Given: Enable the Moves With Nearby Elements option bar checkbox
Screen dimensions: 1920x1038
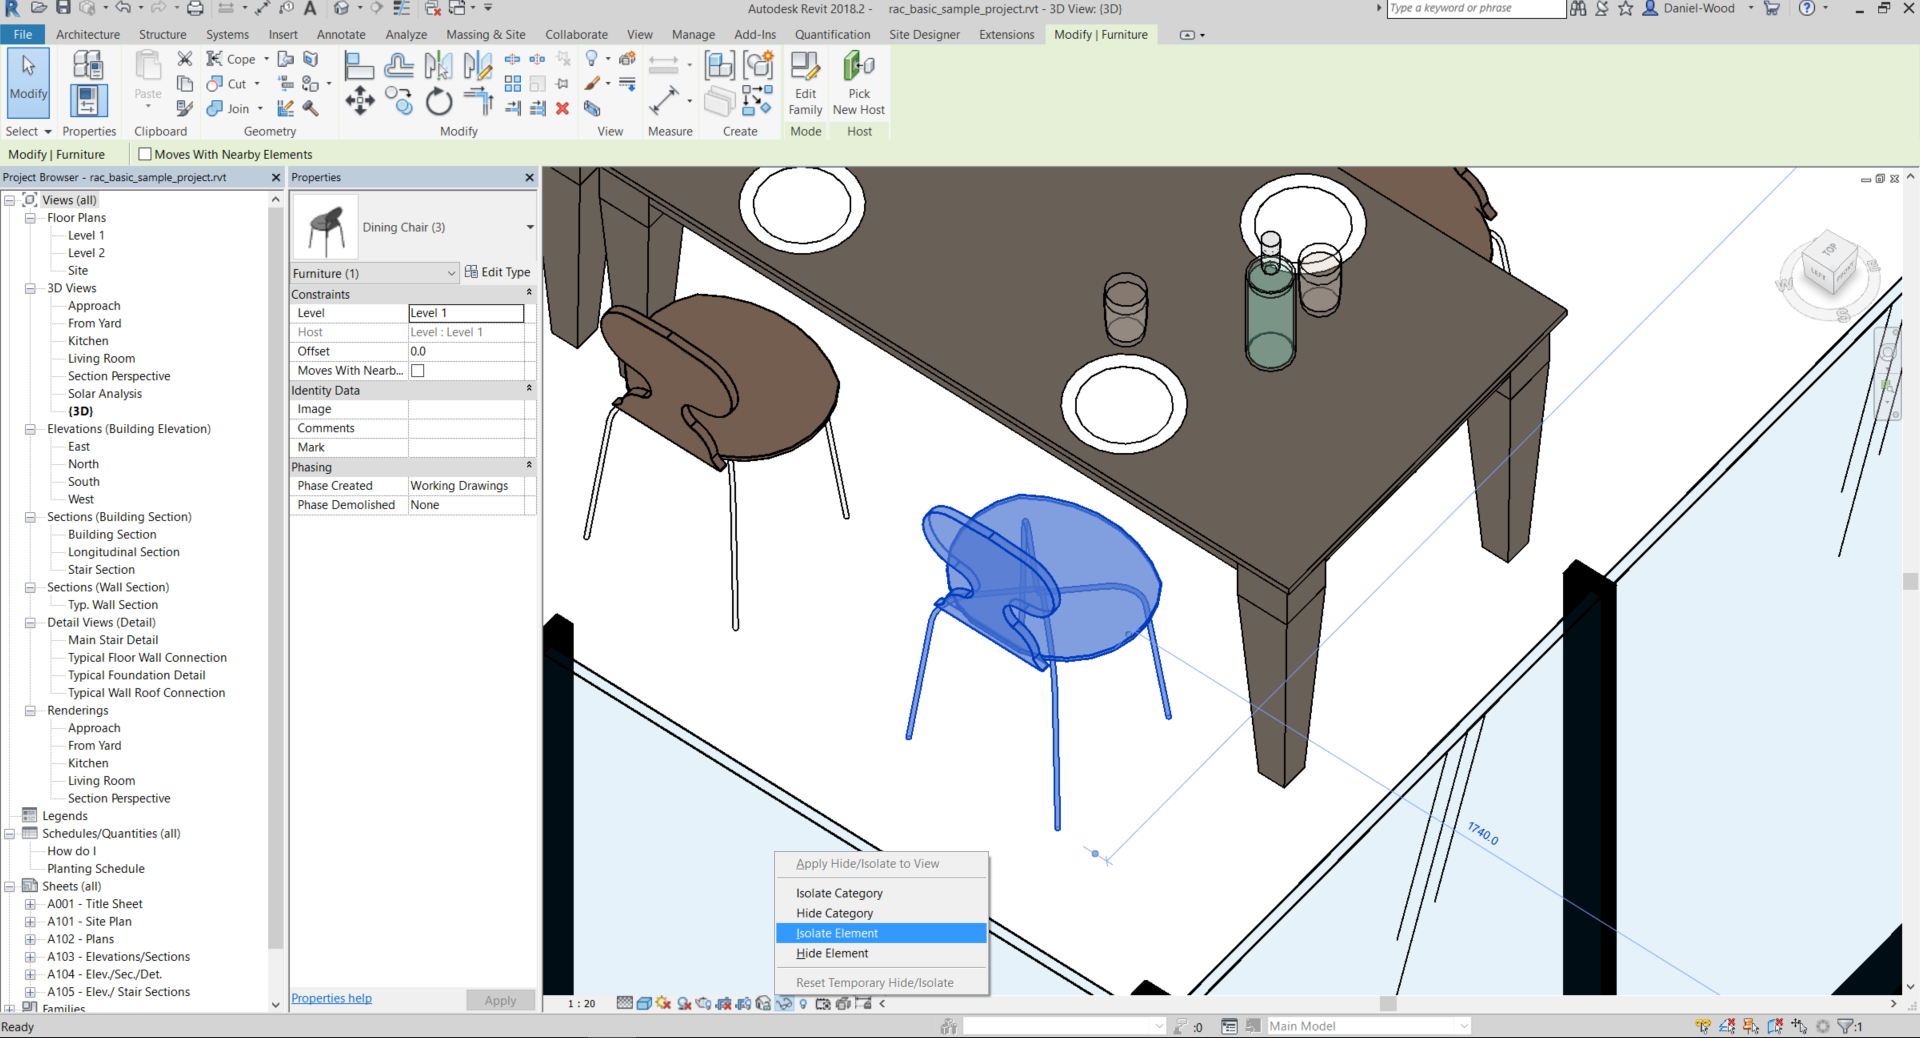Looking at the screenshot, I should click(144, 154).
